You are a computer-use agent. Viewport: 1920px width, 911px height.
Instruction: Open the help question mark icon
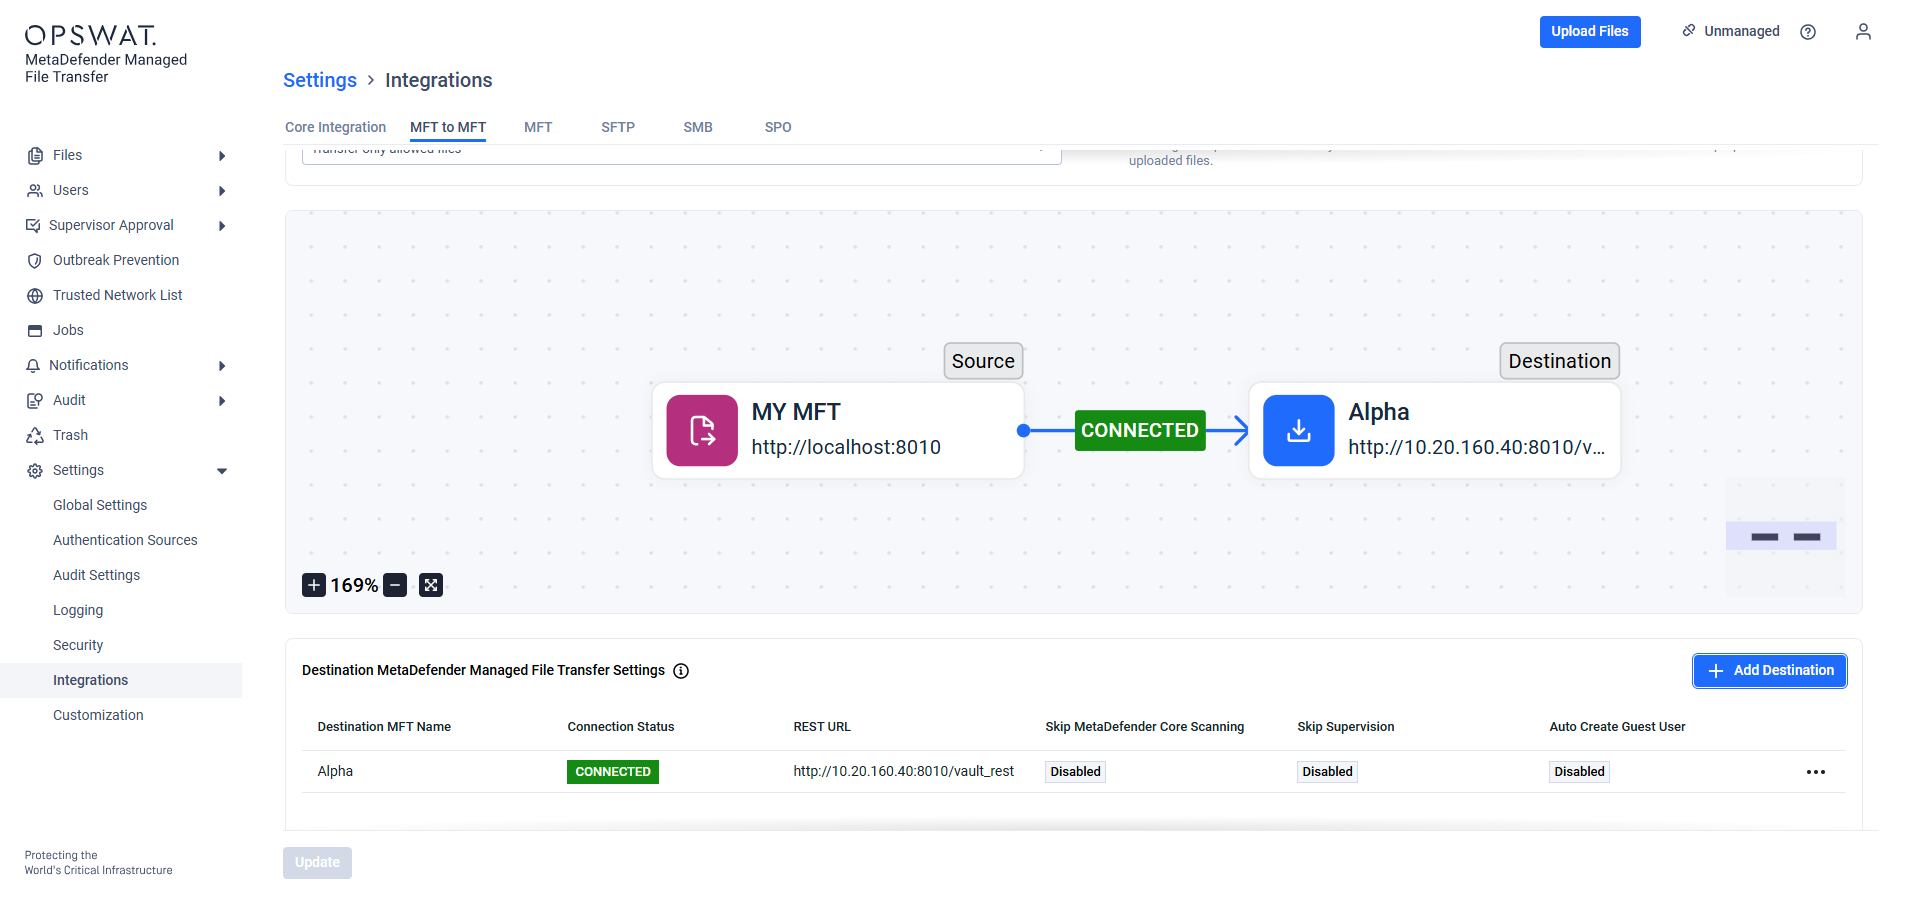(1808, 32)
